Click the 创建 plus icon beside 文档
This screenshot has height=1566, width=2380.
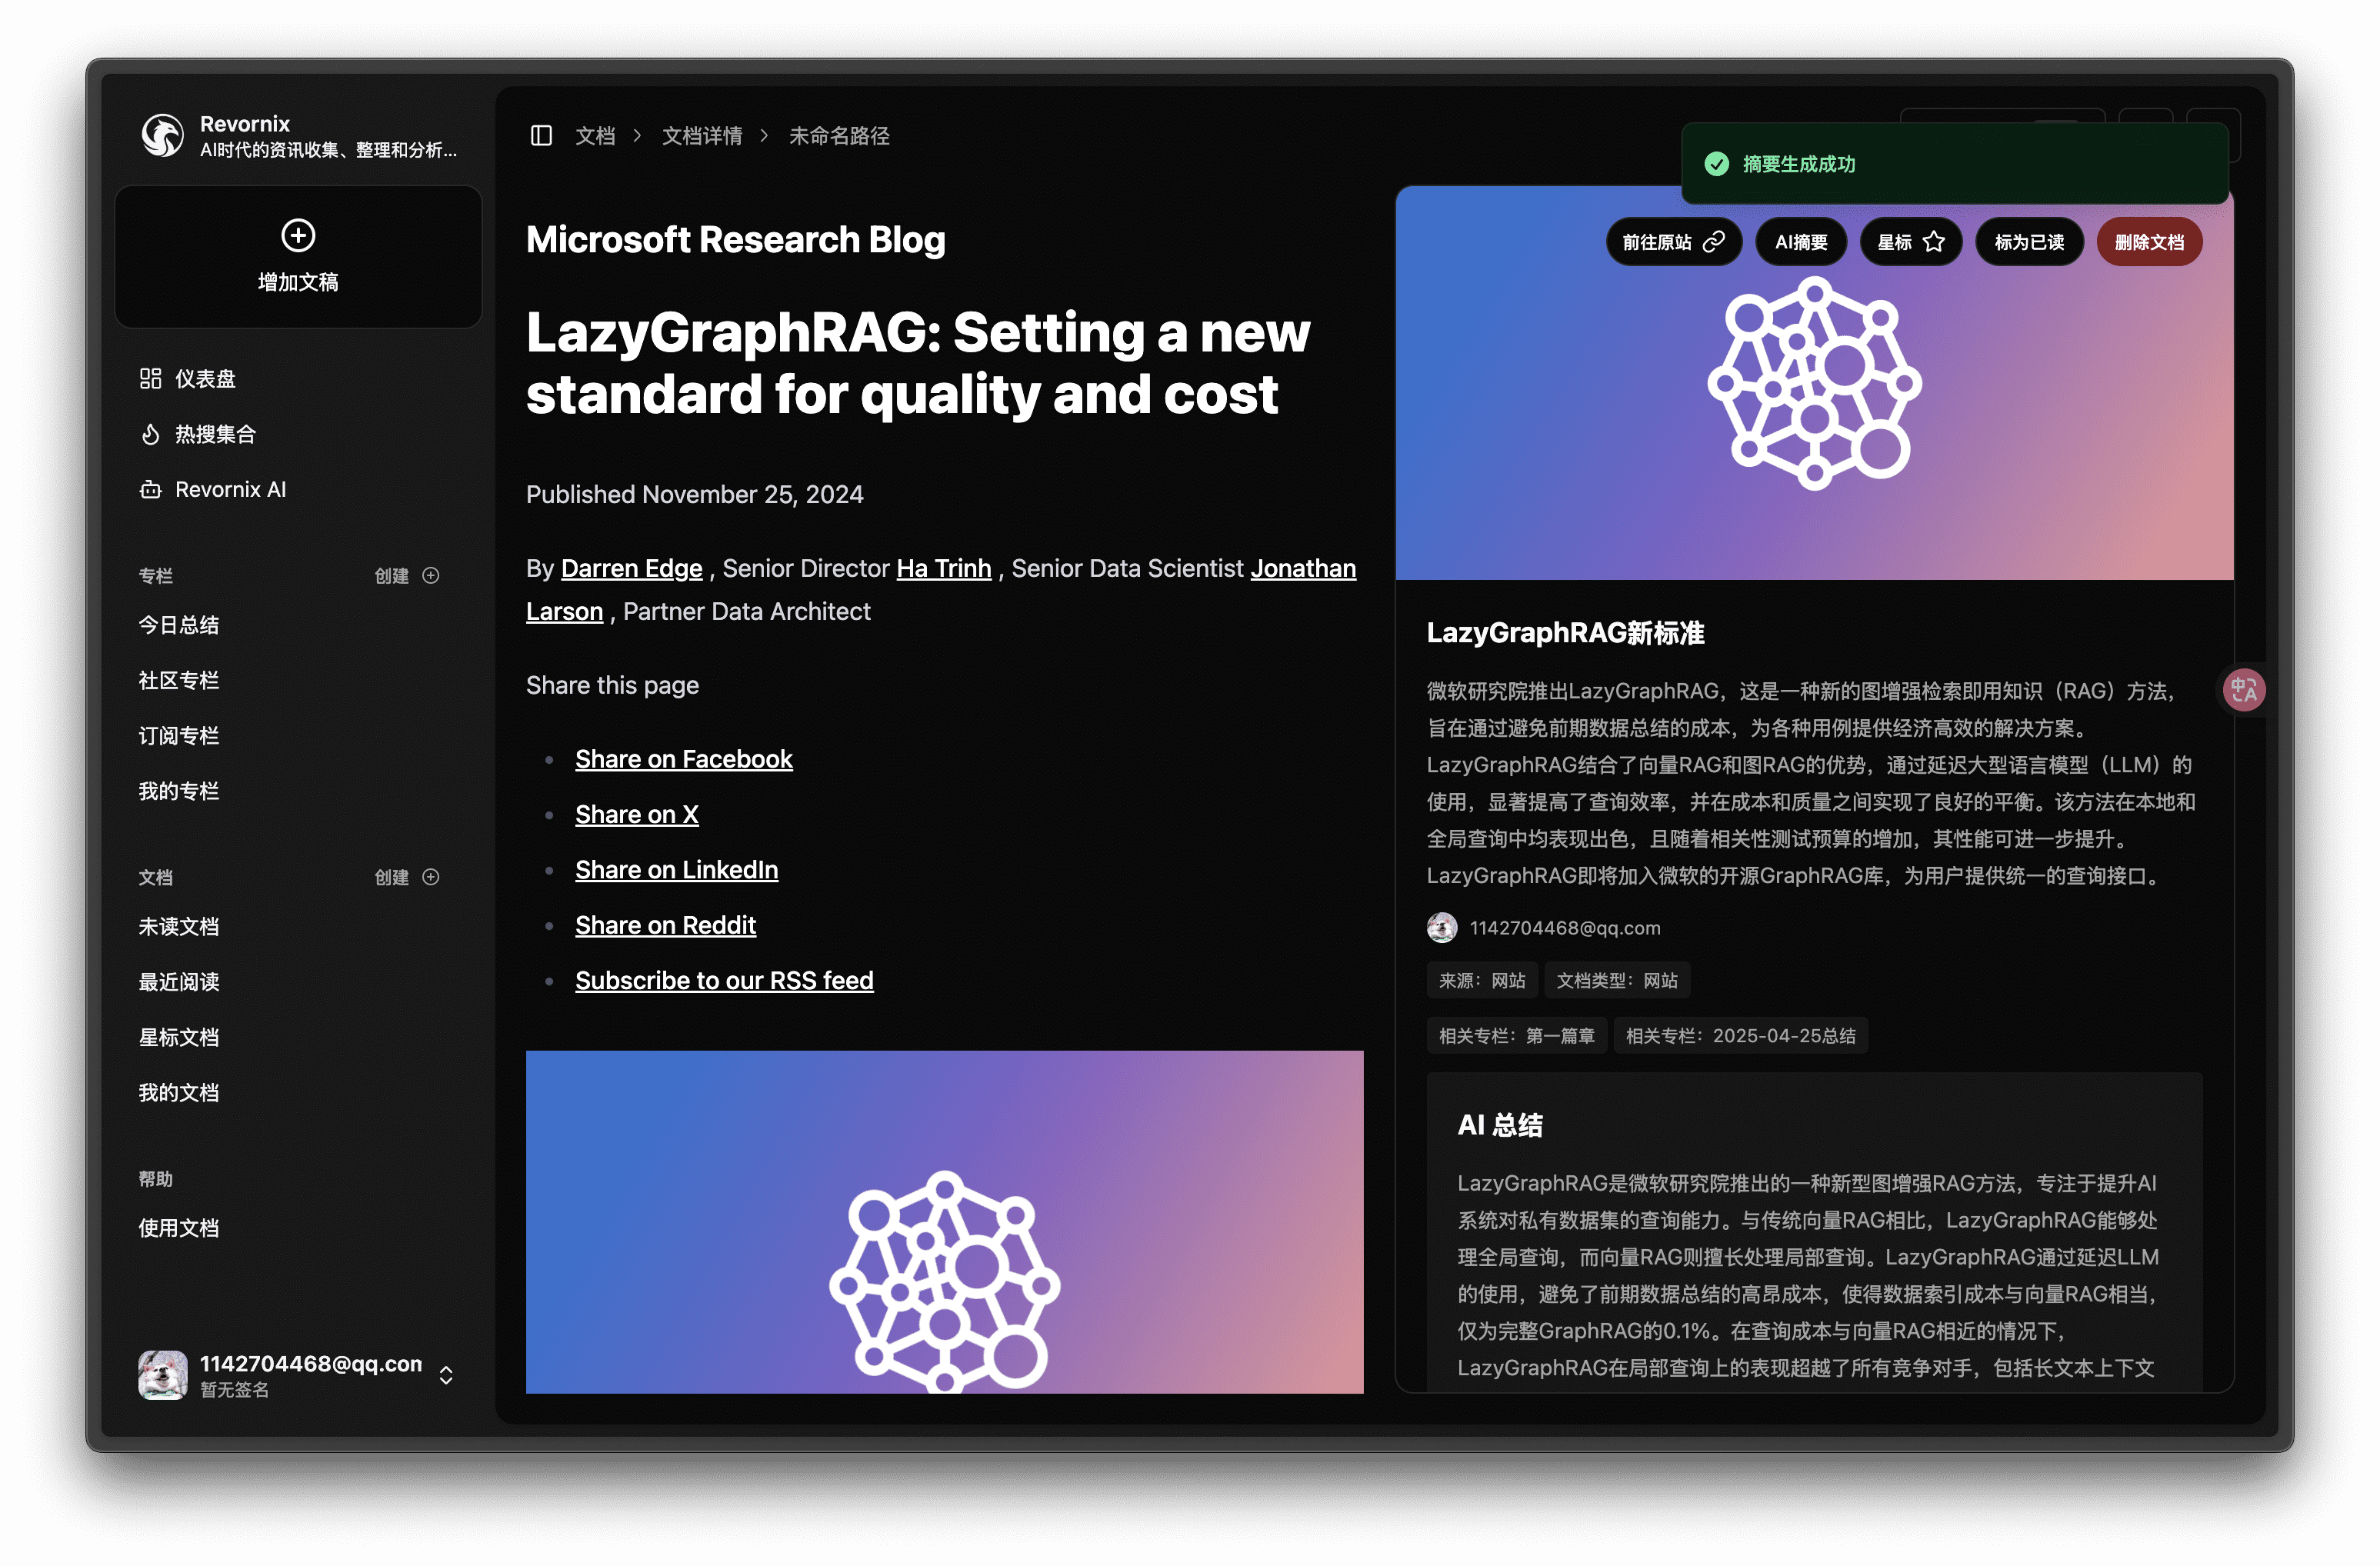pyautogui.click(x=431, y=877)
